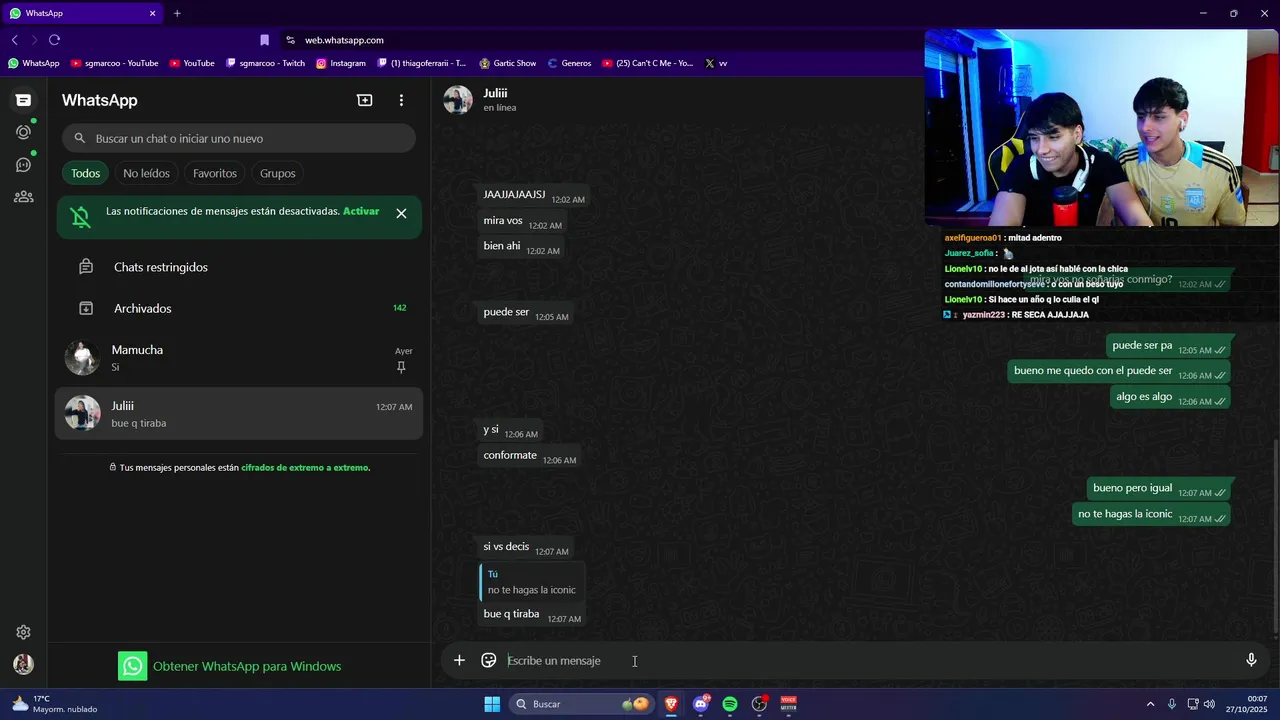This screenshot has width=1280, height=720.
Task: Click the tray volume speaker icon
Action: [x=1209, y=704]
